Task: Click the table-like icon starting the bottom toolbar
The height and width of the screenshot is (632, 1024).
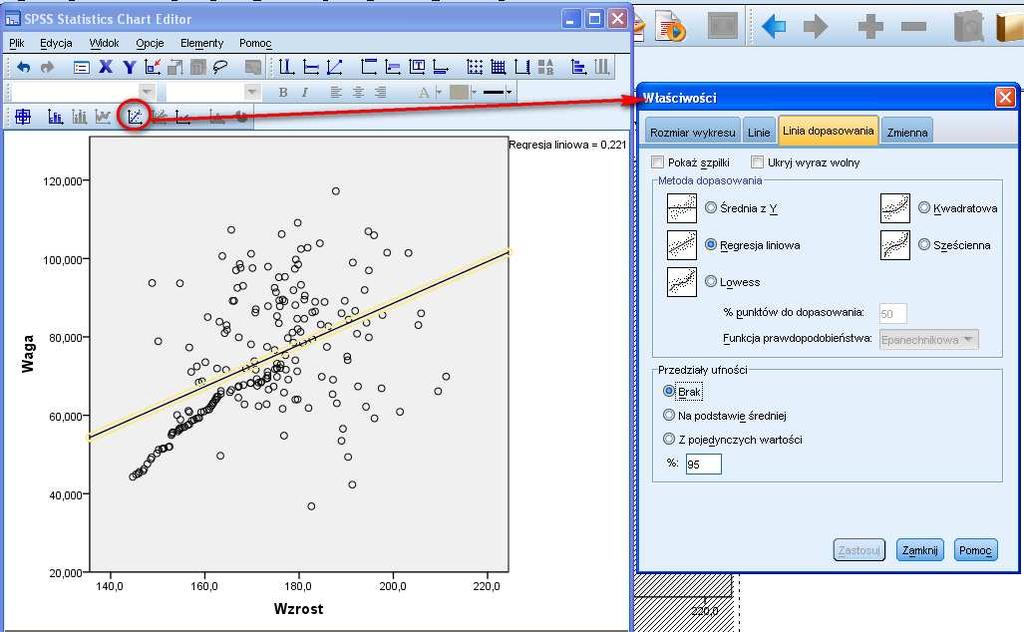Action: 23,117
